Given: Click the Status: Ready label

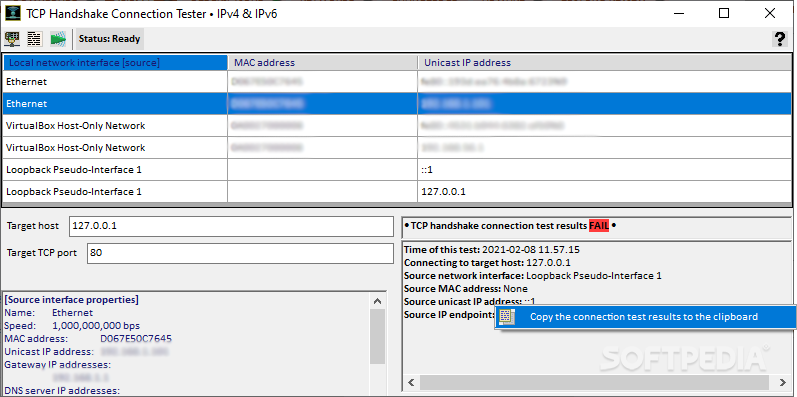Looking at the screenshot, I should (x=109, y=39).
